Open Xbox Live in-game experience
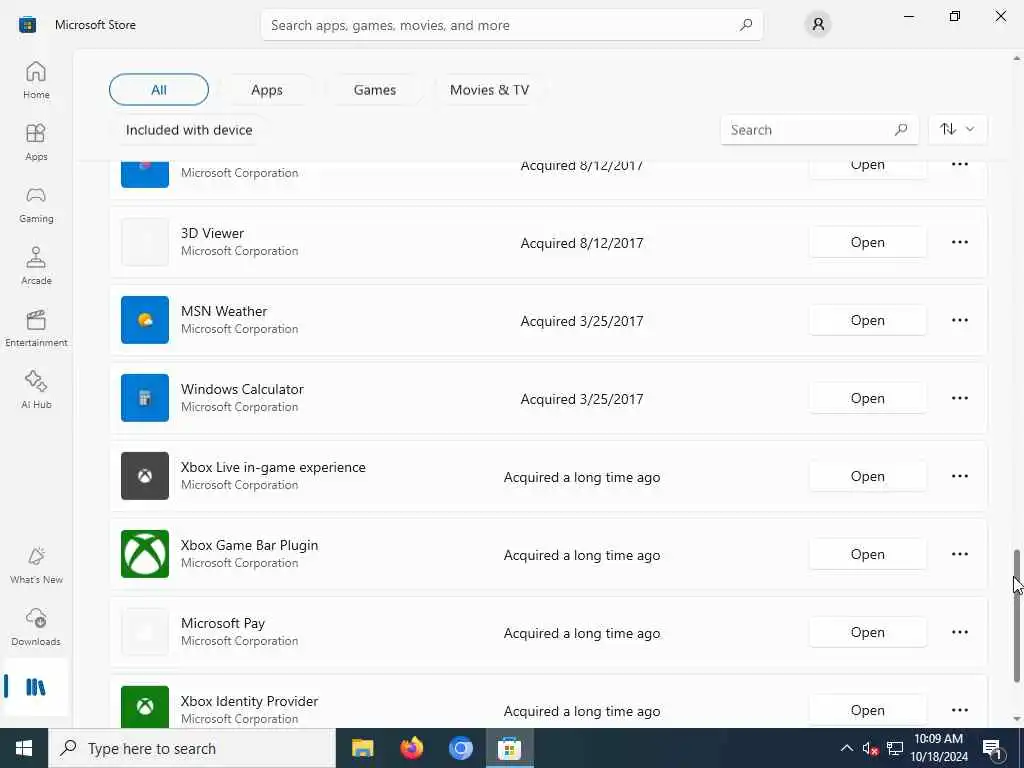Viewport: 1024px width, 768px height. pos(867,476)
